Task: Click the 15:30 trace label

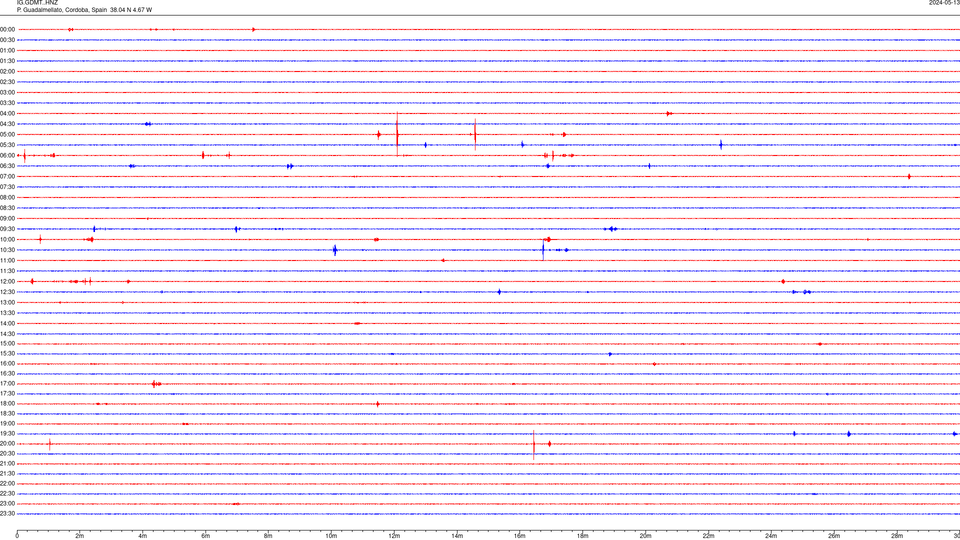Action: click(7, 353)
